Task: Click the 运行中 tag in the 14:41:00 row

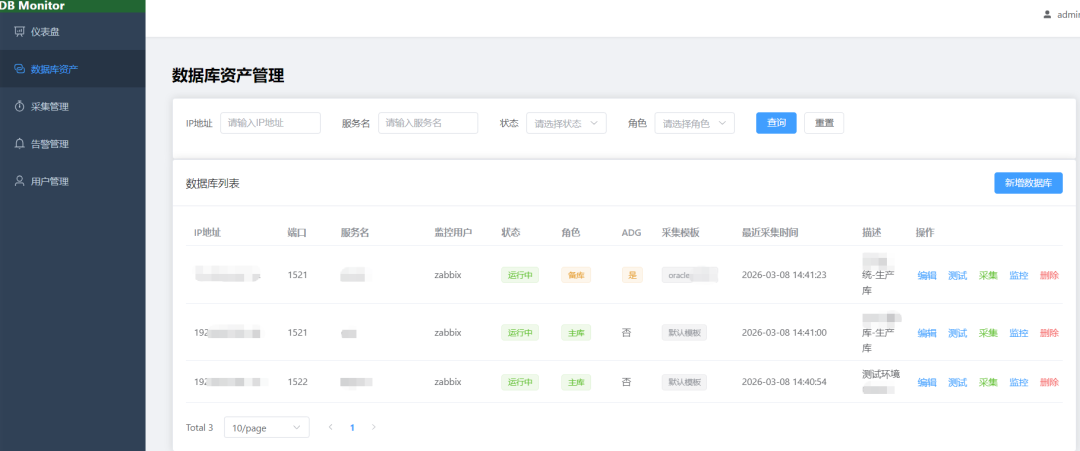Action: pos(520,333)
